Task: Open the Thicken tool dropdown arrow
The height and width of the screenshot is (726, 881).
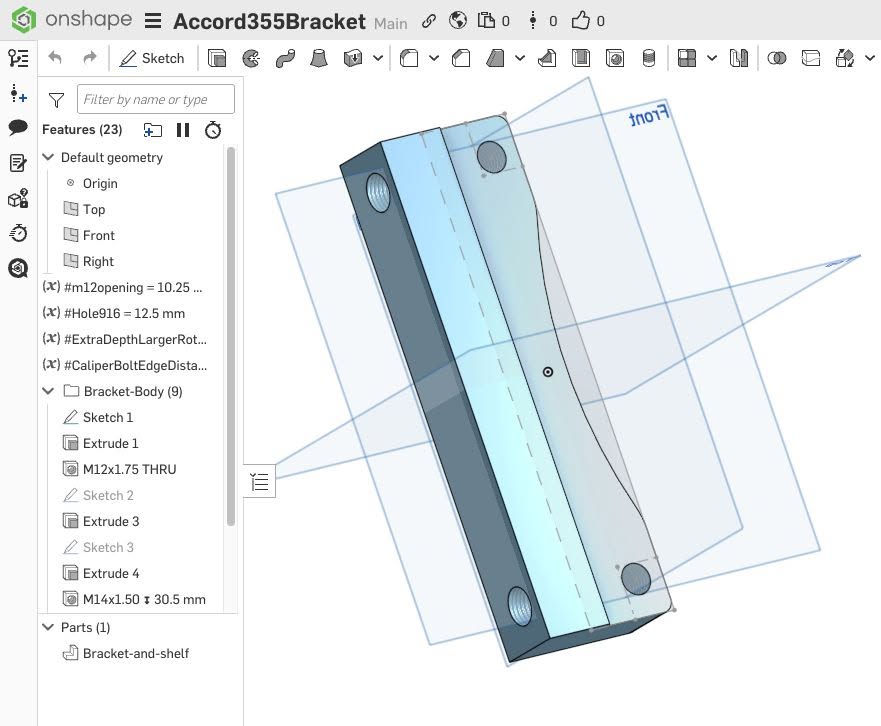Action: pos(378,58)
